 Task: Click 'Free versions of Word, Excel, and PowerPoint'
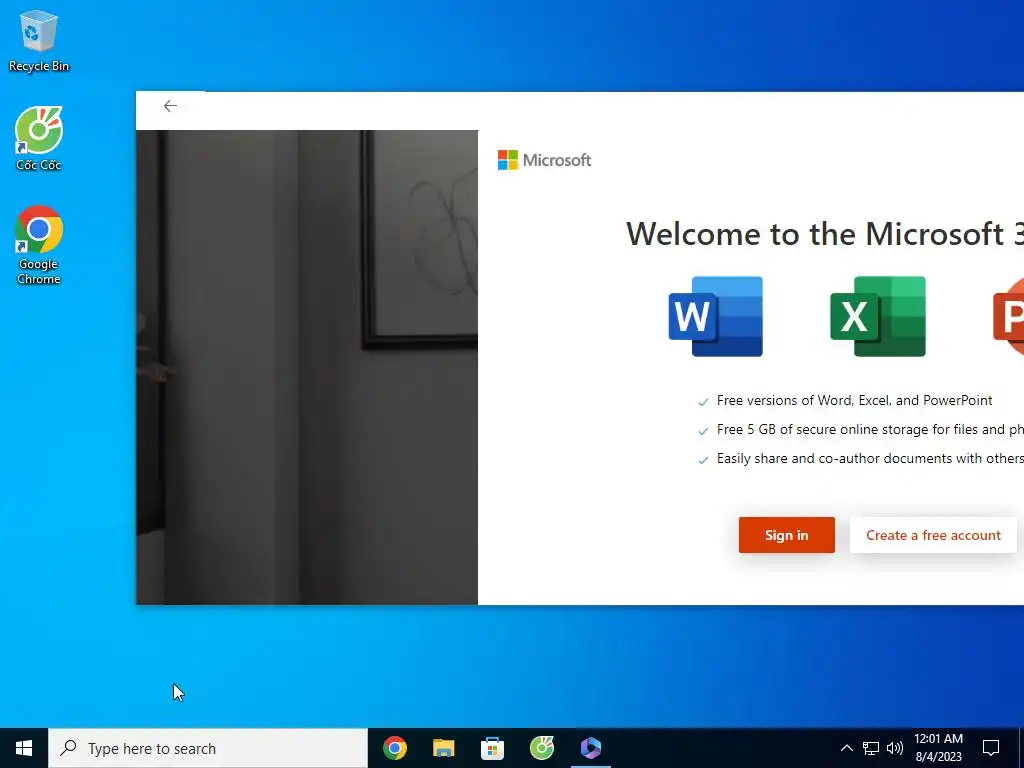pyautogui.click(x=854, y=400)
